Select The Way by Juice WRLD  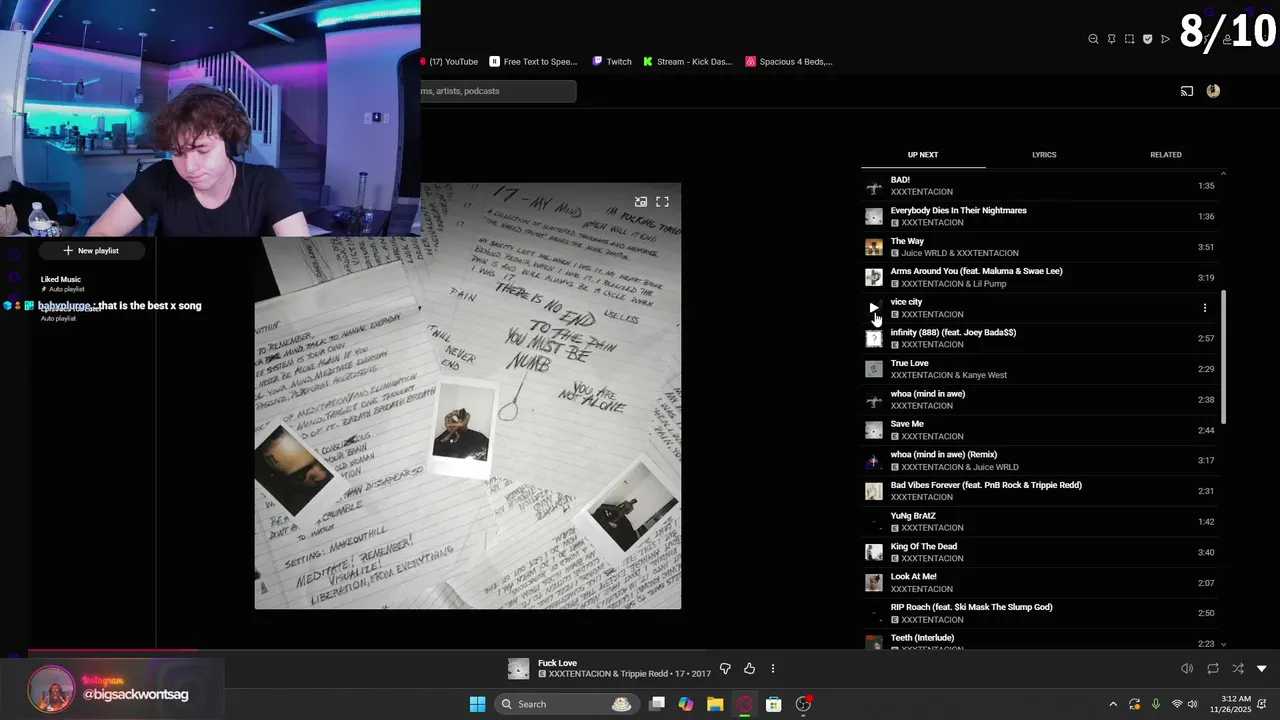(x=1040, y=247)
